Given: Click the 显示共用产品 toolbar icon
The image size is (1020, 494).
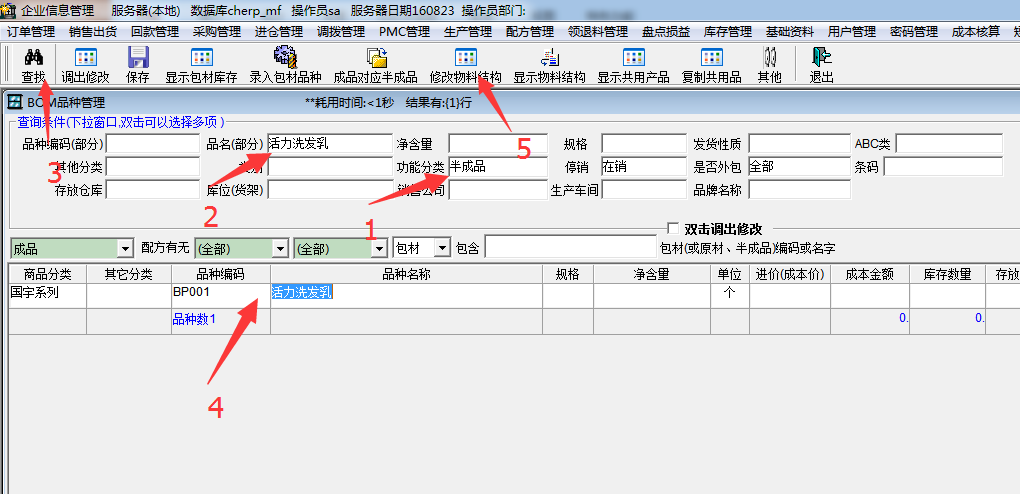Looking at the screenshot, I should pos(633,57).
